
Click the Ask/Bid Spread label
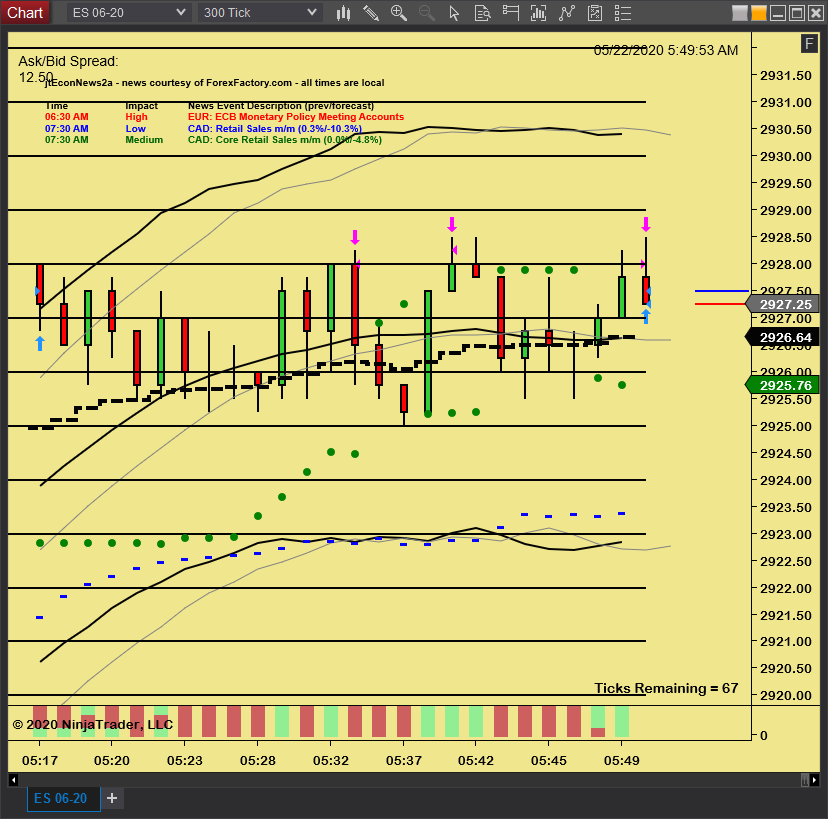click(x=68, y=61)
